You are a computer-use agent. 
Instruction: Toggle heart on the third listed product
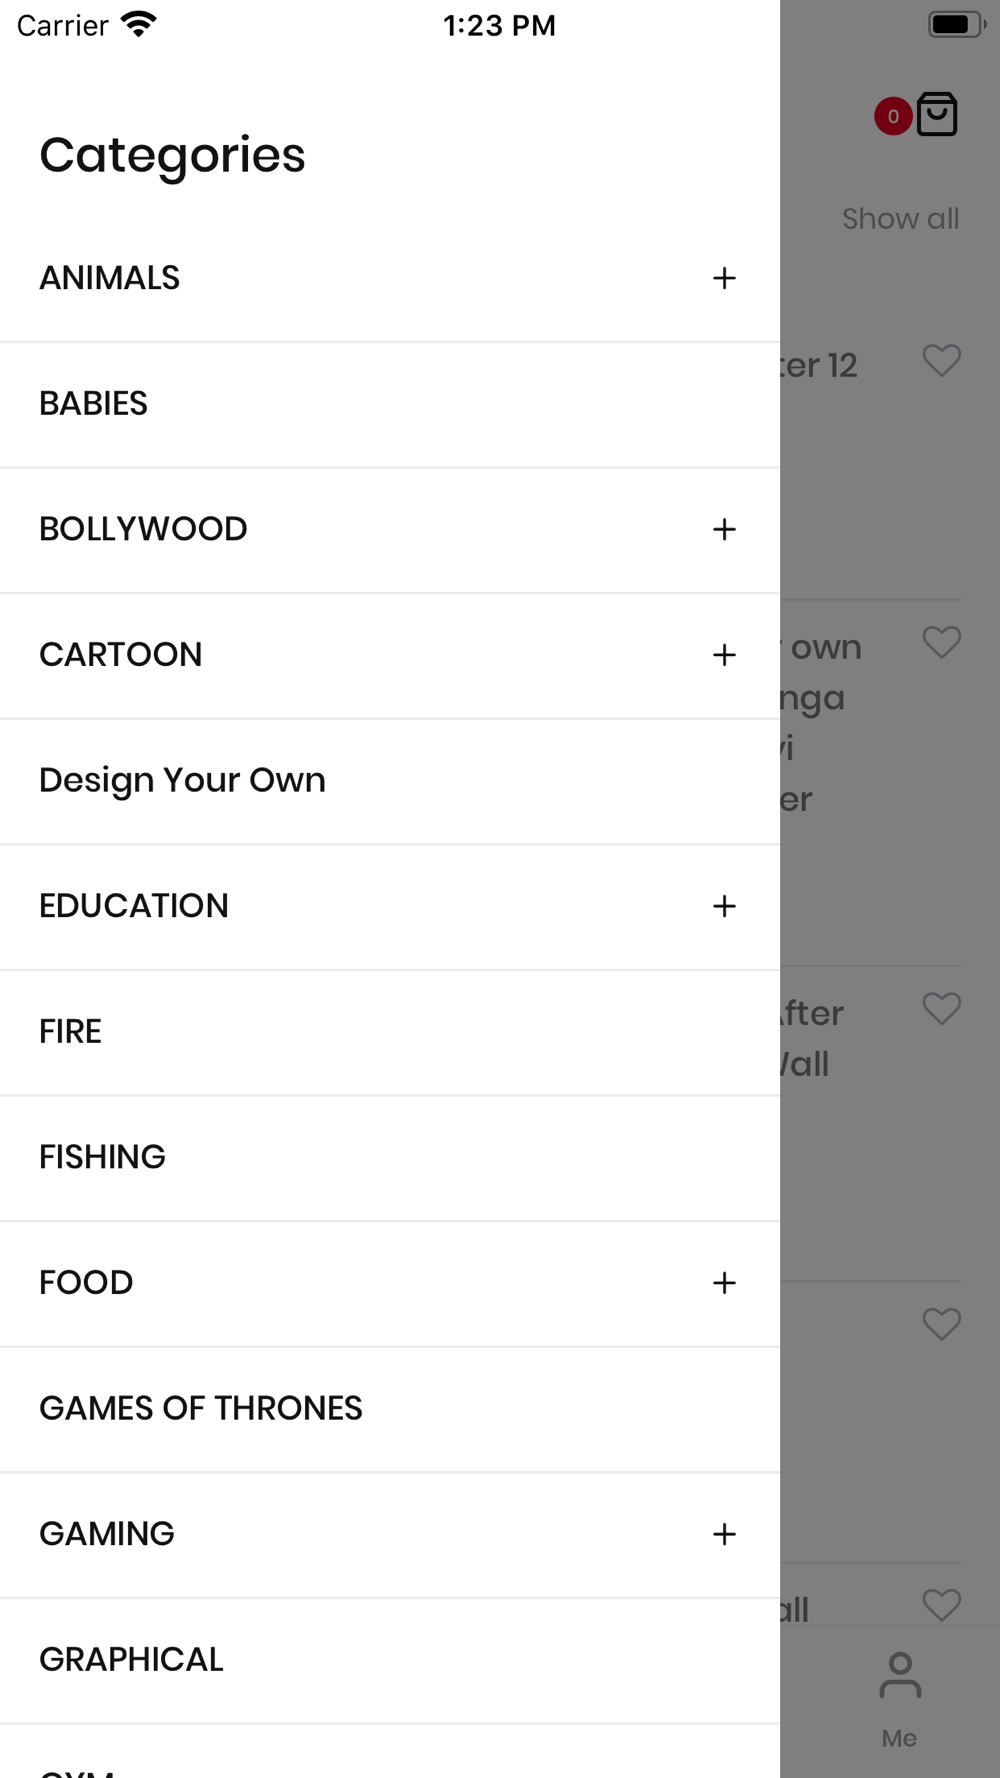coord(941,1008)
